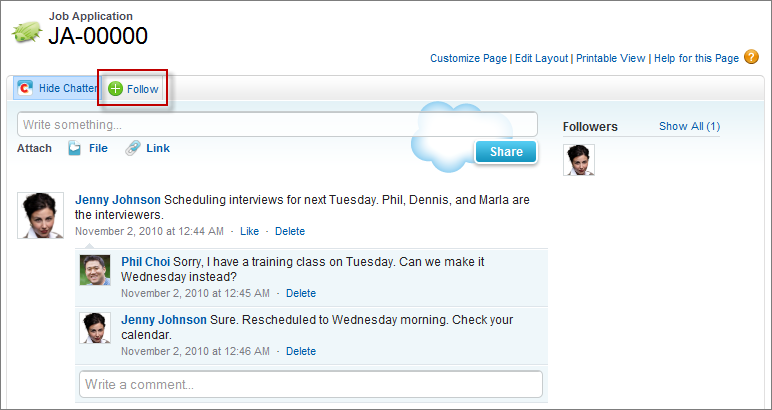The image size is (772, 410).
Task: Open the orange help question mark icon
Action: coord(751,57)
